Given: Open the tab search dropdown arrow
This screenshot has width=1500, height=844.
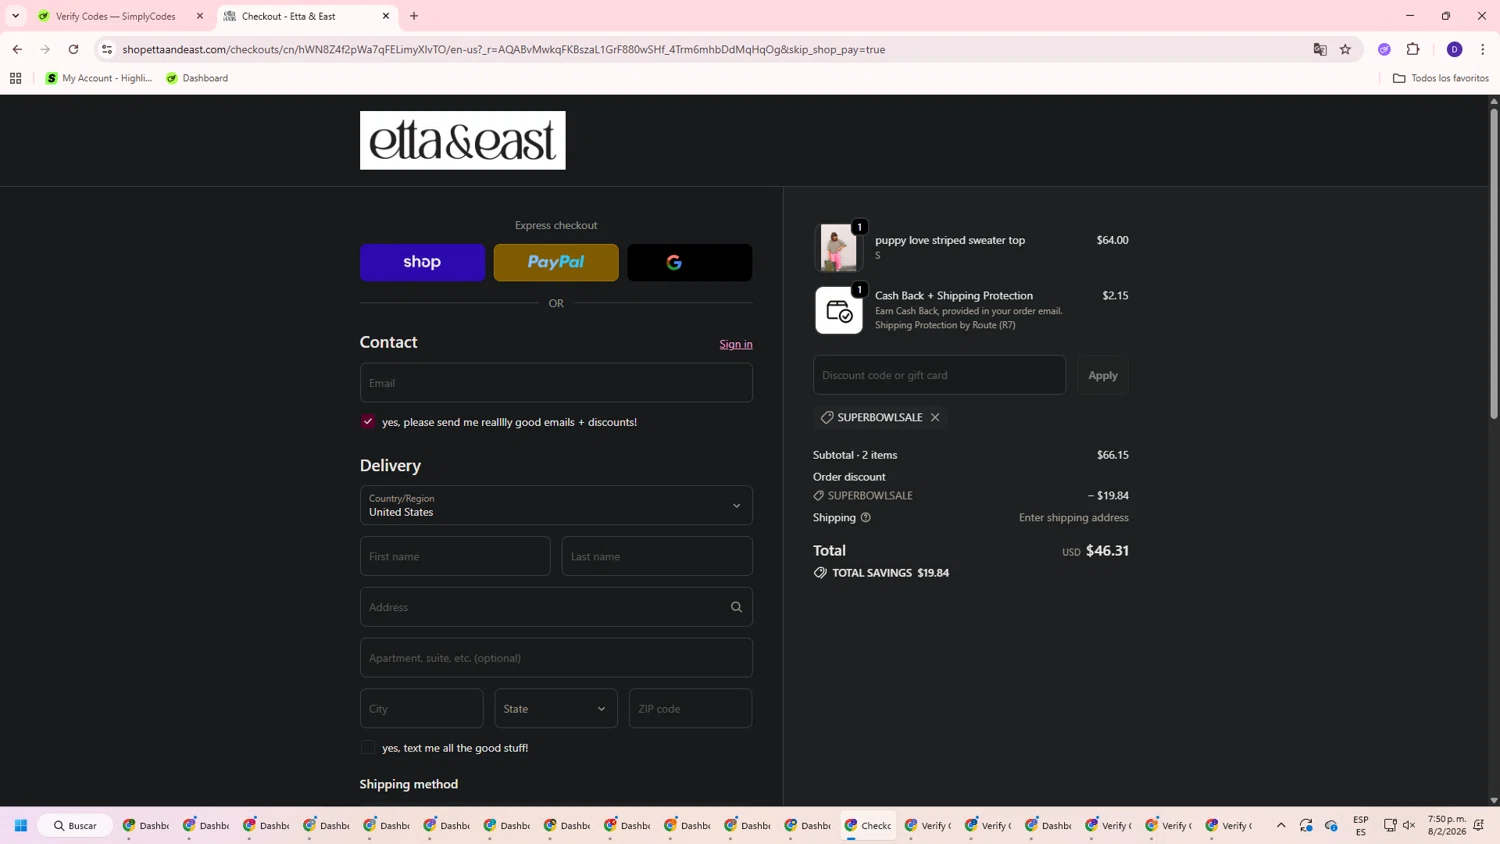Looking at the screenshot, I should click(x=15, y=16).
